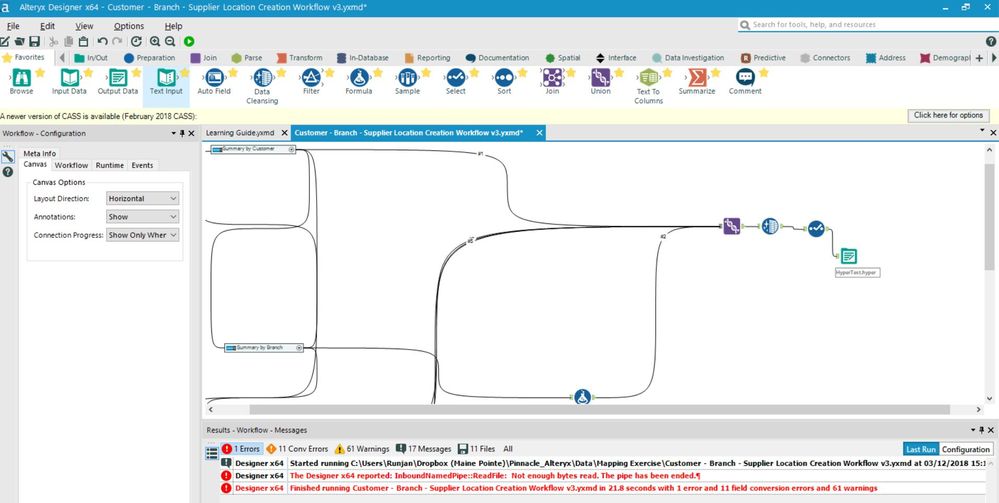999x503 pixels.
Task: Open the Options menu
Action: point(129,26)
